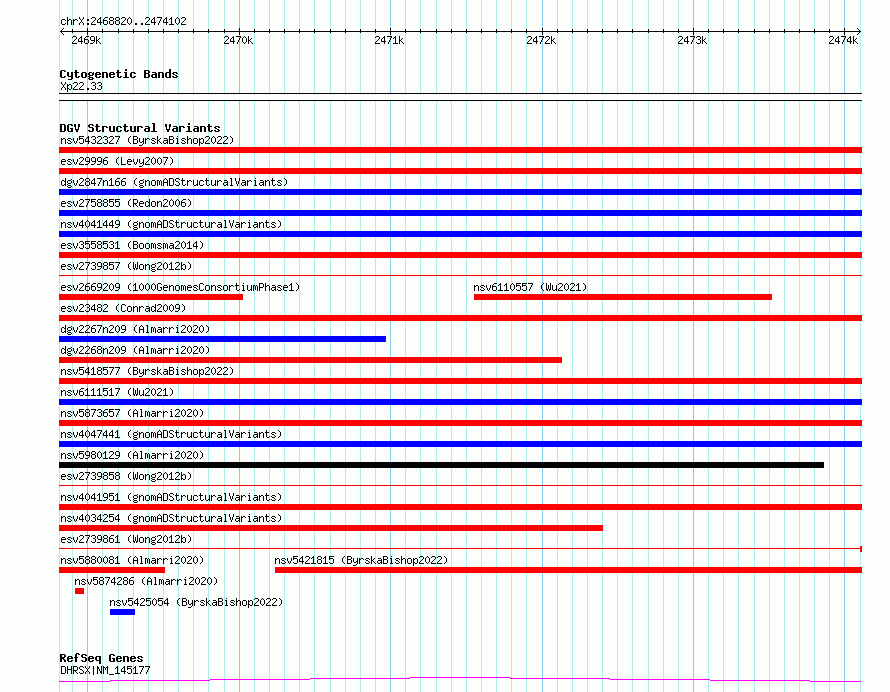
Task: Select nsv5425054 (ByrskaBishop2022) label
Action: [196, 602]
